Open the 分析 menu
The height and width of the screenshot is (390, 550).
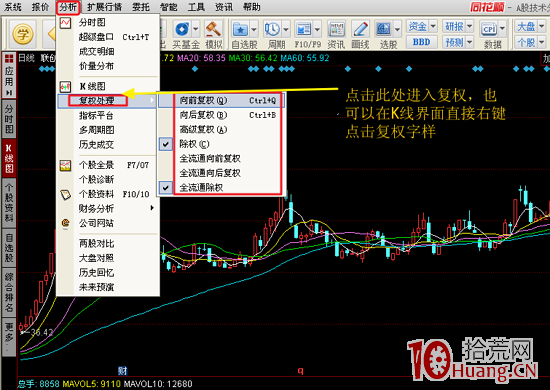click(68, 7)
